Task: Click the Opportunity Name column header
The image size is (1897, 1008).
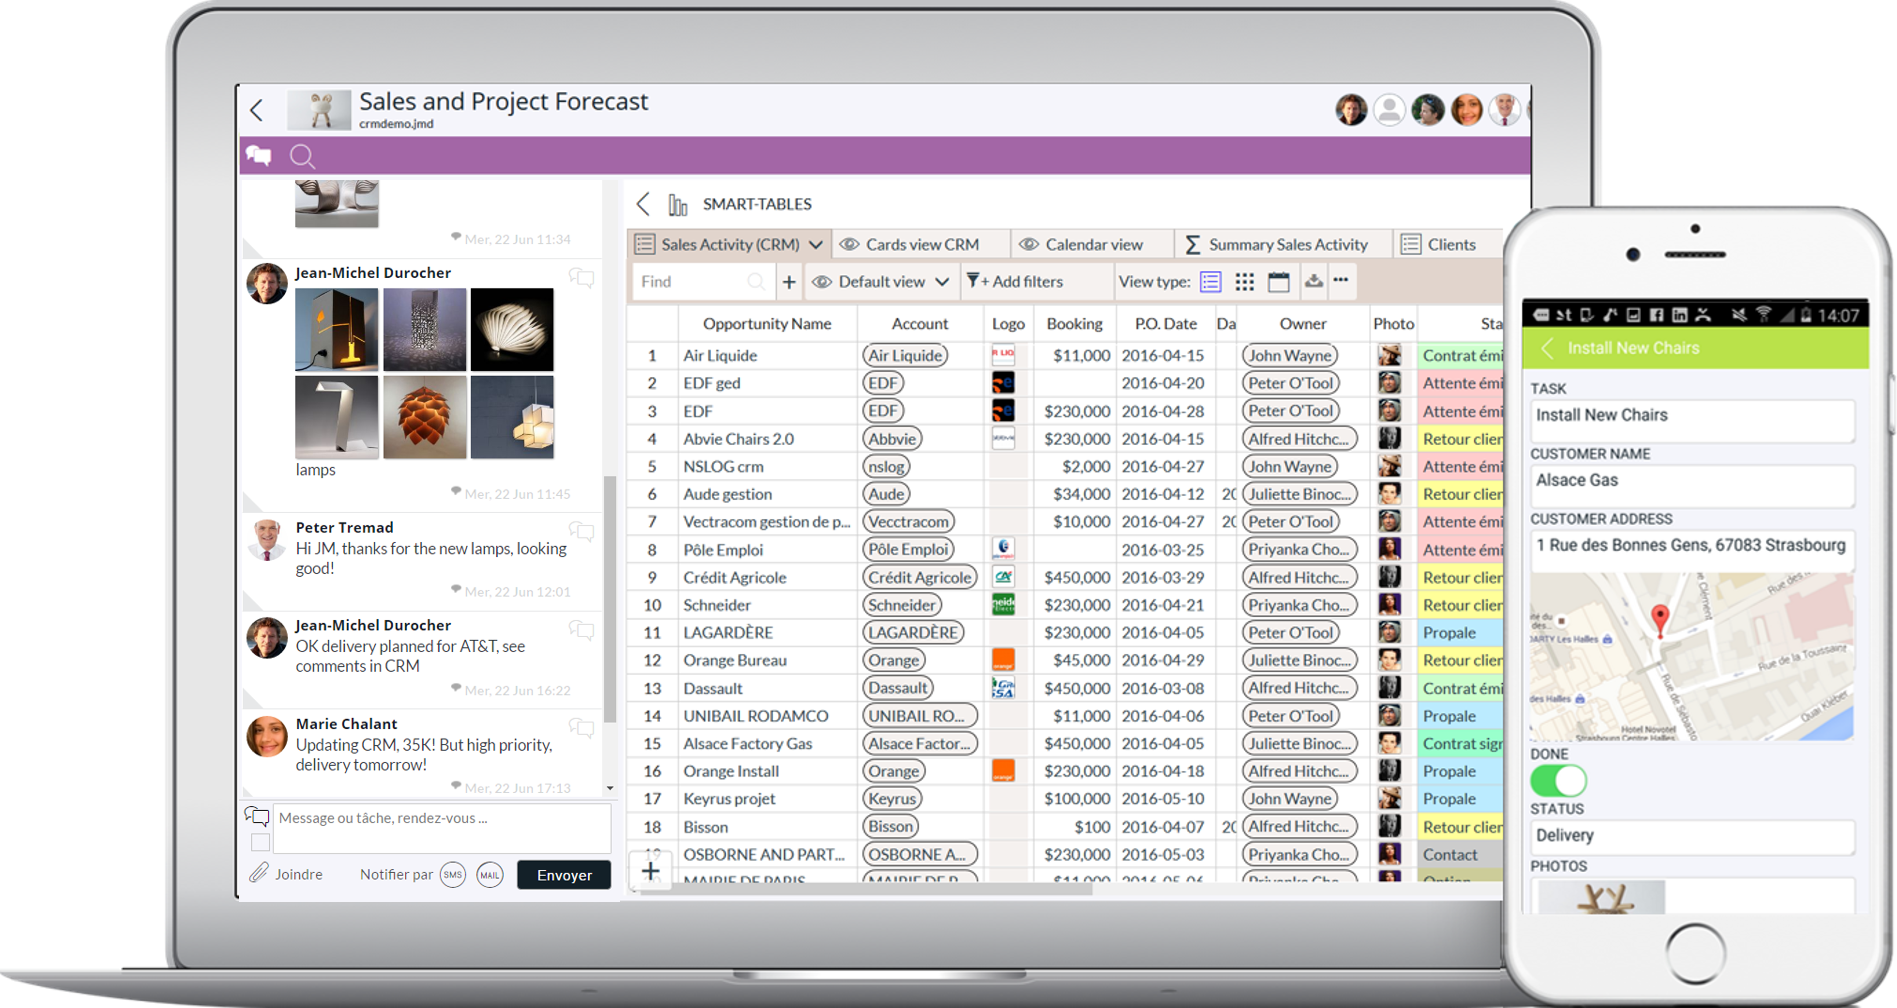Action: pyautogui.click(x=767, y=324)
